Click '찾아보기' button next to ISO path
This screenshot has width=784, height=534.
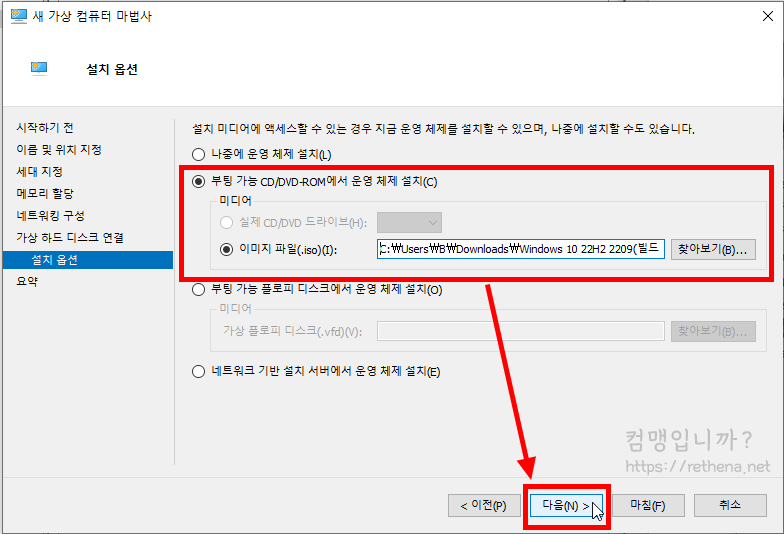[x=713, y=249]
